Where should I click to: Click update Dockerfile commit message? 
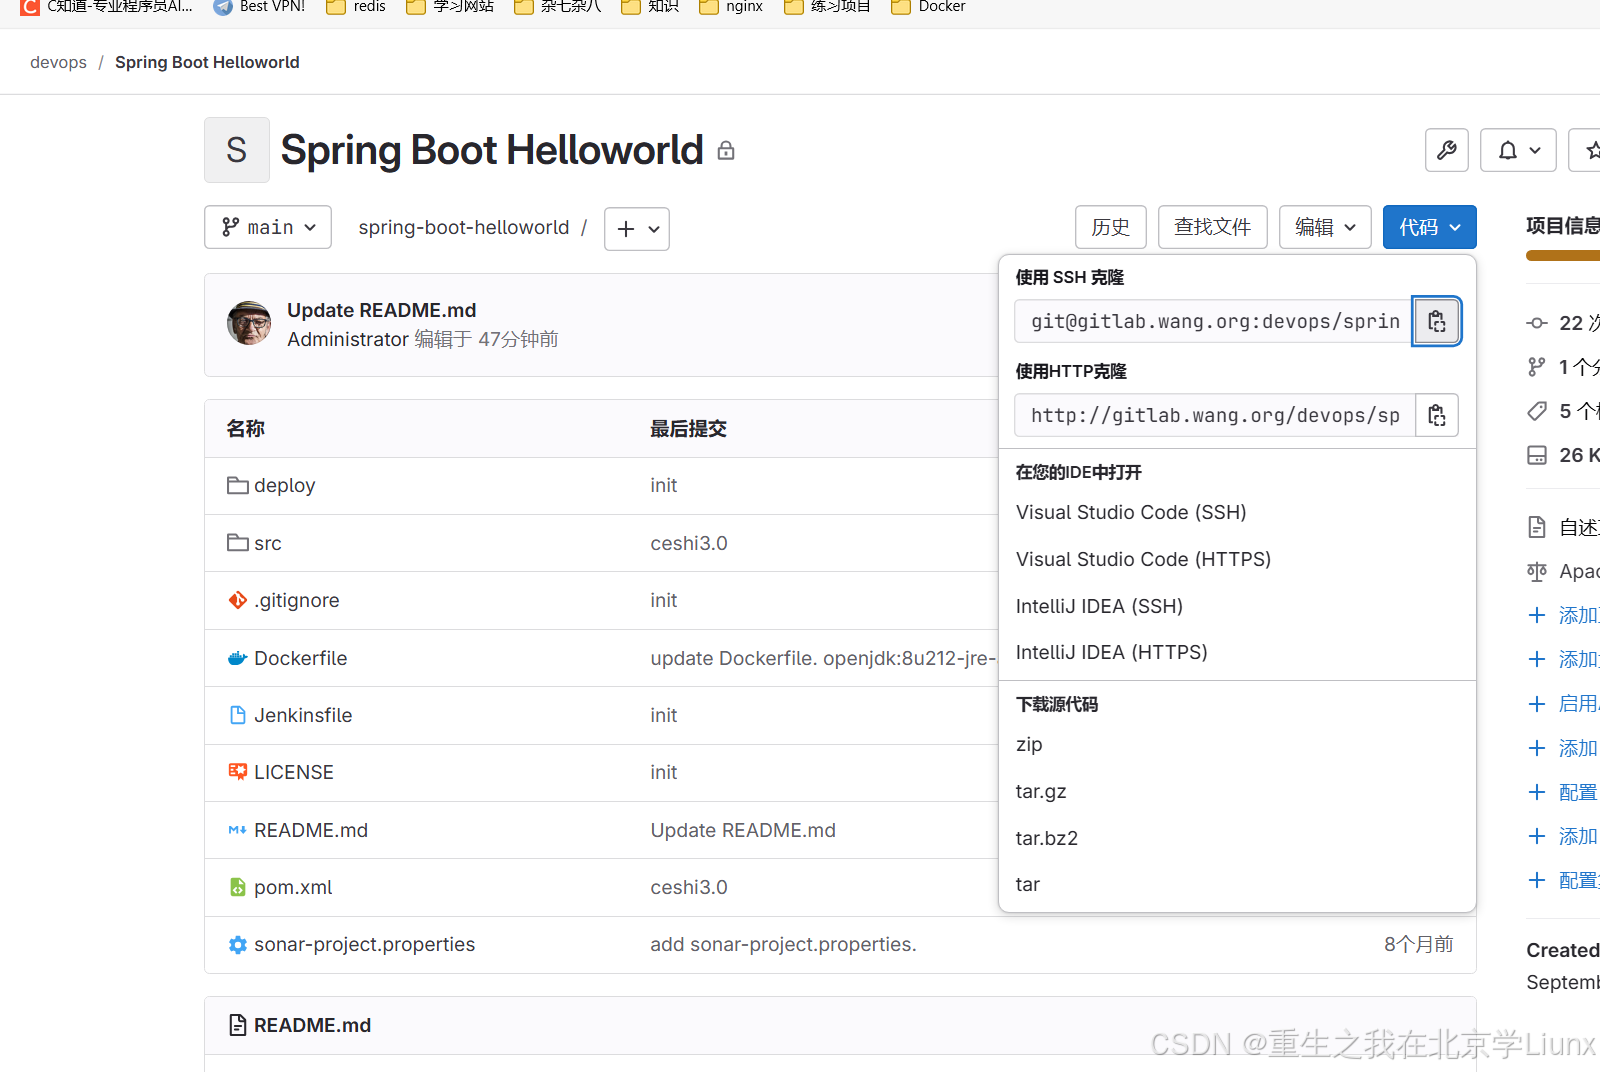click(823, 658)
